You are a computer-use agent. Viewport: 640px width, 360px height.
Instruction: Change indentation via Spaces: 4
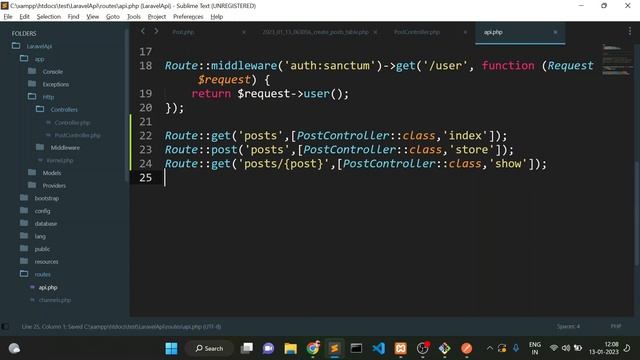coord(568,326)
